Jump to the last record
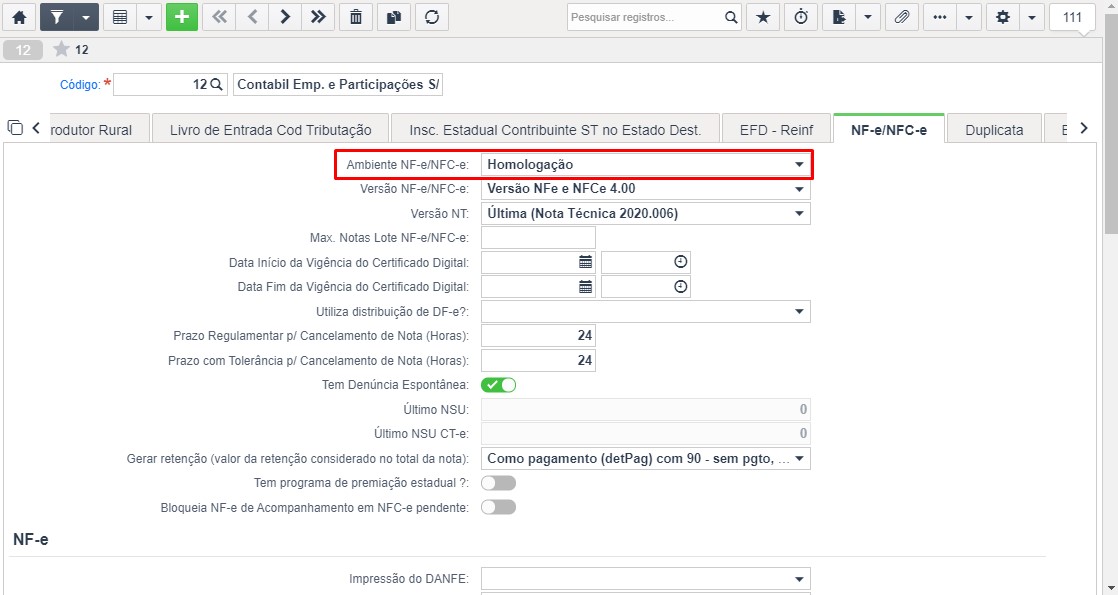This screenshot has height=595, width=1118. (x=318, y=17)
